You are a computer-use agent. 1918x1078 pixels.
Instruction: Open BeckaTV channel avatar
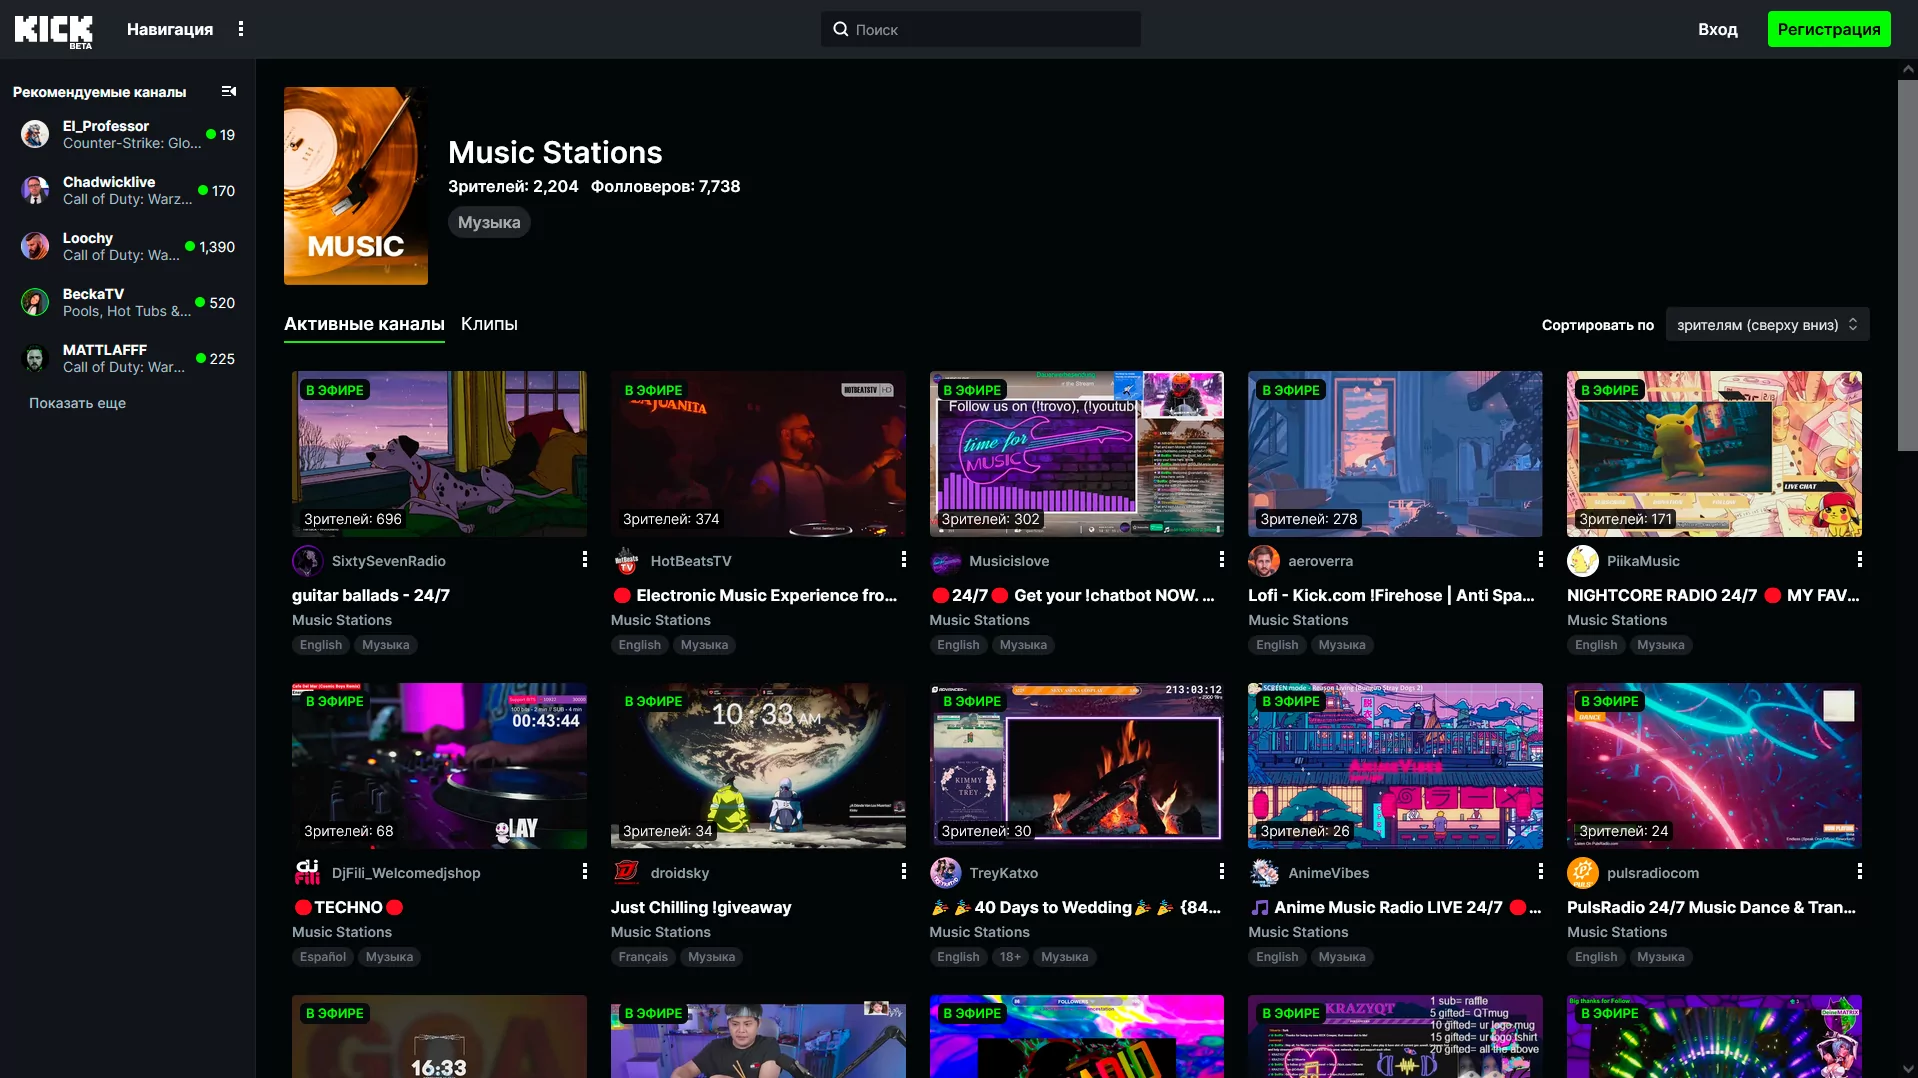(35, 302)
